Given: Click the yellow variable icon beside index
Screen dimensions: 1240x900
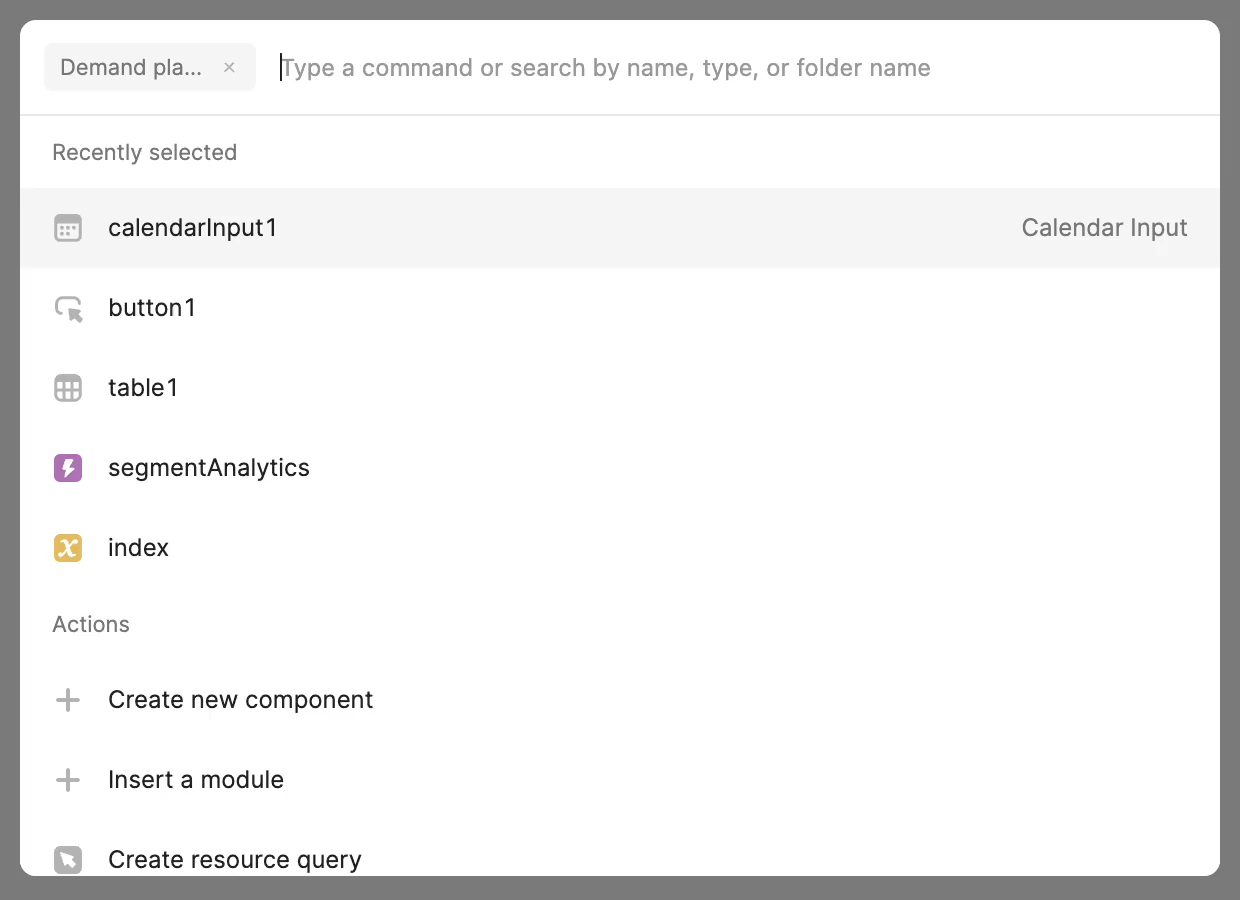Looking at the screenshot, I should (x=67, y=548).
